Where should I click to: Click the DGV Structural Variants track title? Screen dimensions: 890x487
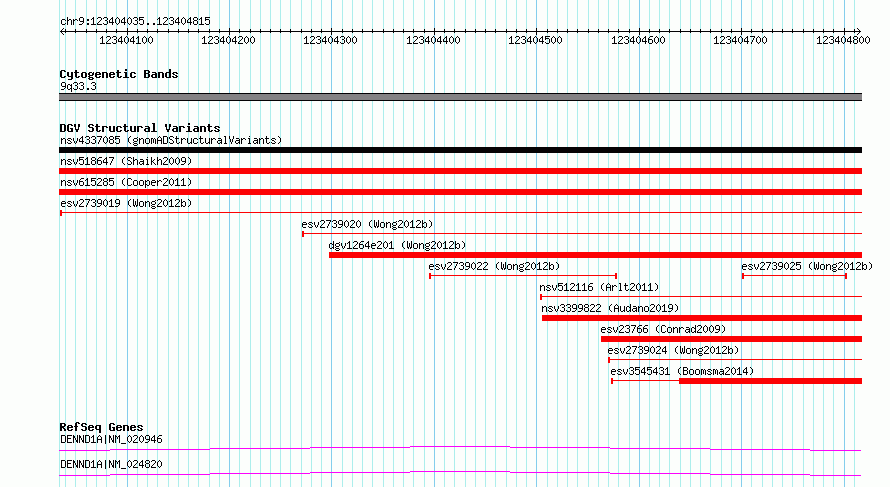click(x=140, y=128)
